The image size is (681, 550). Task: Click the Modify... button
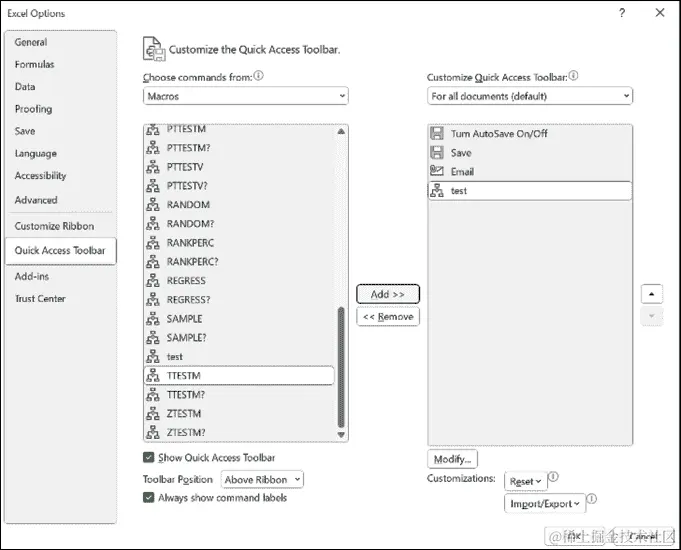453,459
